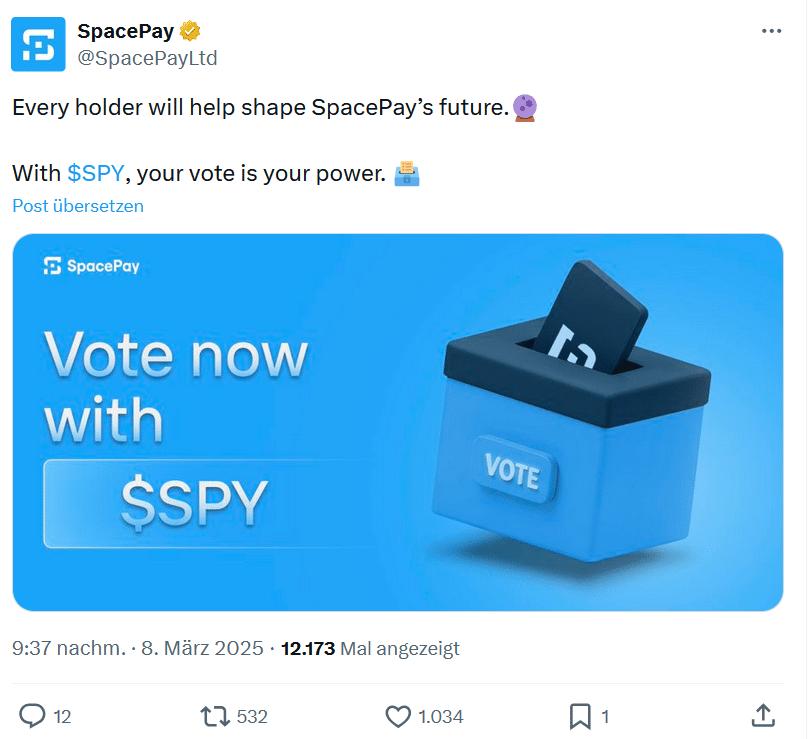Viewport: 810px width, 739px height.
Task: Open the Vote now with $SPY image
Action: [397, 422]
